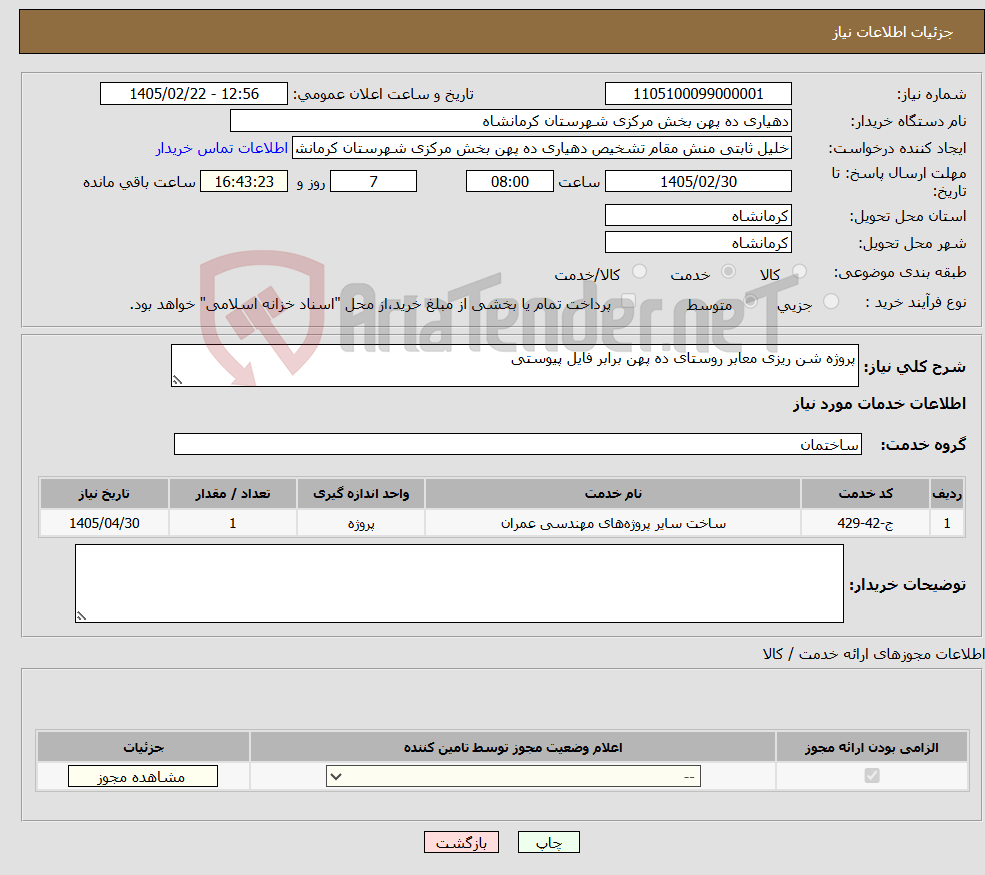The height and width of the screenshot is (875, 985).
Task: Click the unit cell پروژه
Action: pyautogui.click(x=361, y=523)
